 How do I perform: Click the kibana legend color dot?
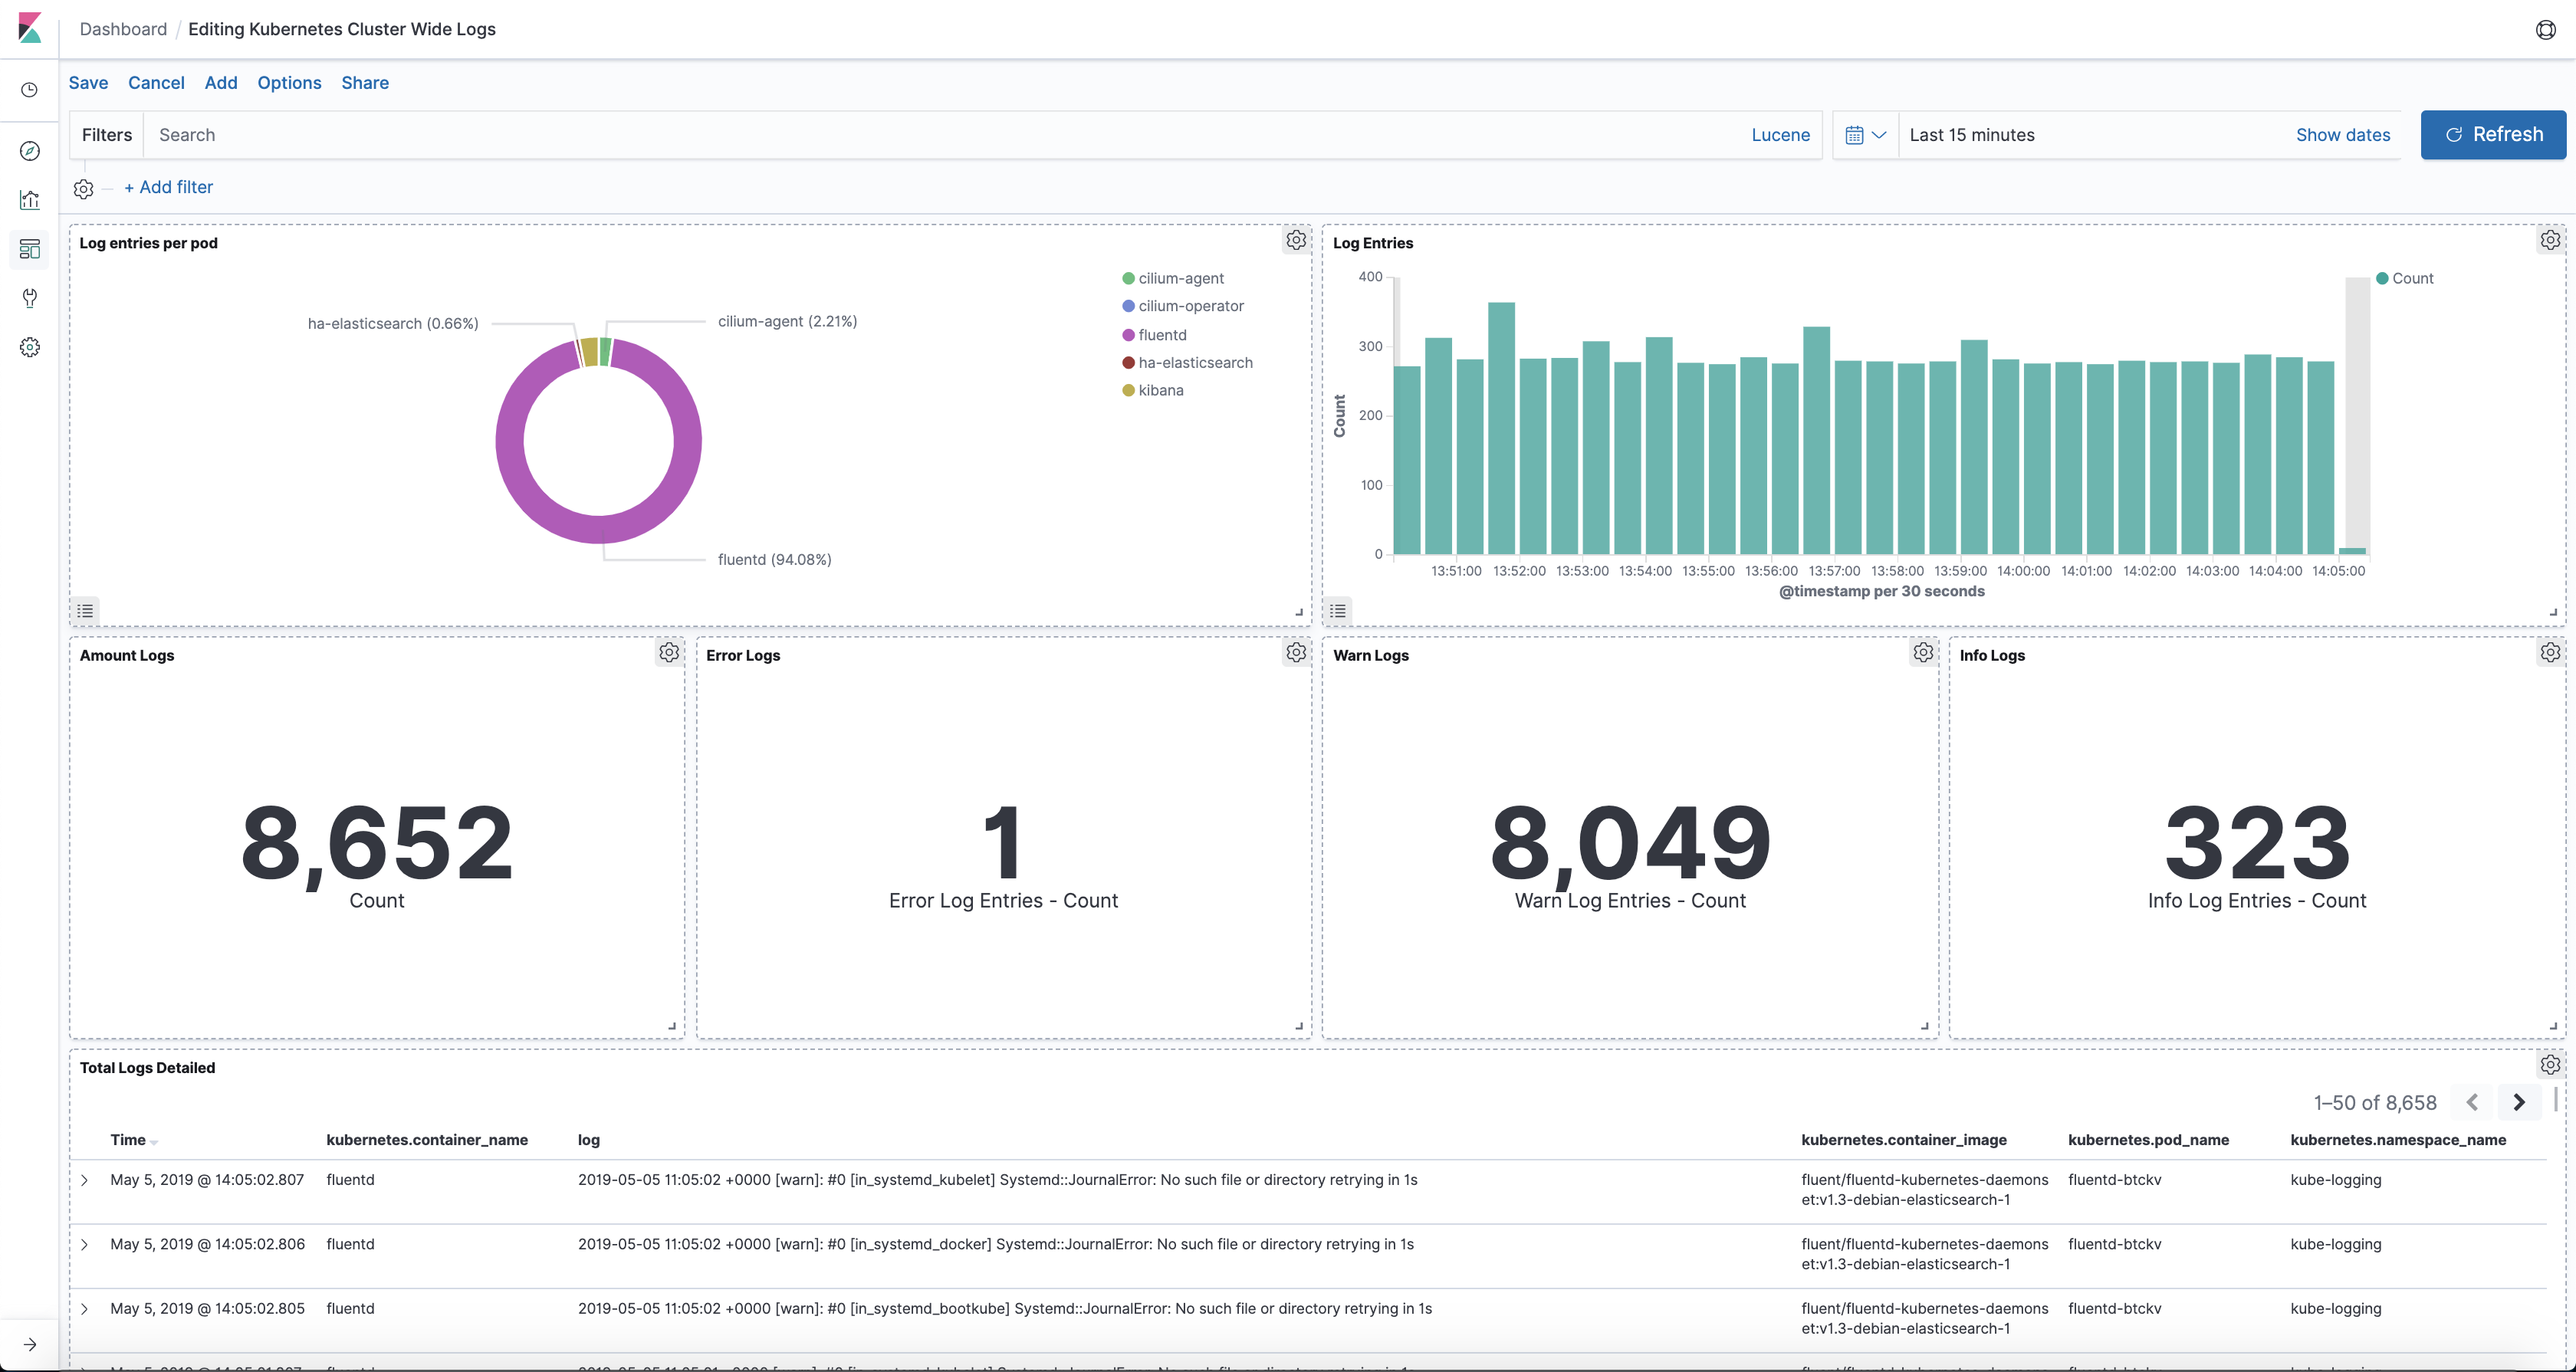point(1128,391)
